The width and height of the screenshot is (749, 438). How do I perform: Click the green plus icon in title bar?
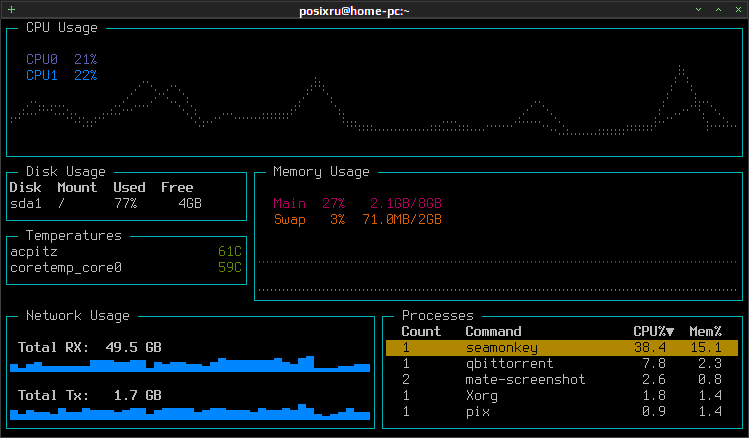click(11, 10)
